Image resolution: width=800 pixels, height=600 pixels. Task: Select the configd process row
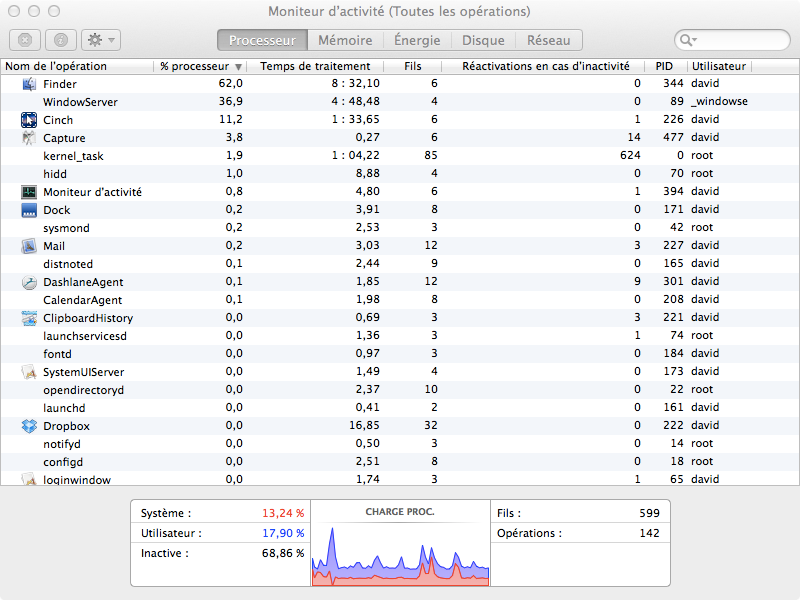[x=400, y=462]
